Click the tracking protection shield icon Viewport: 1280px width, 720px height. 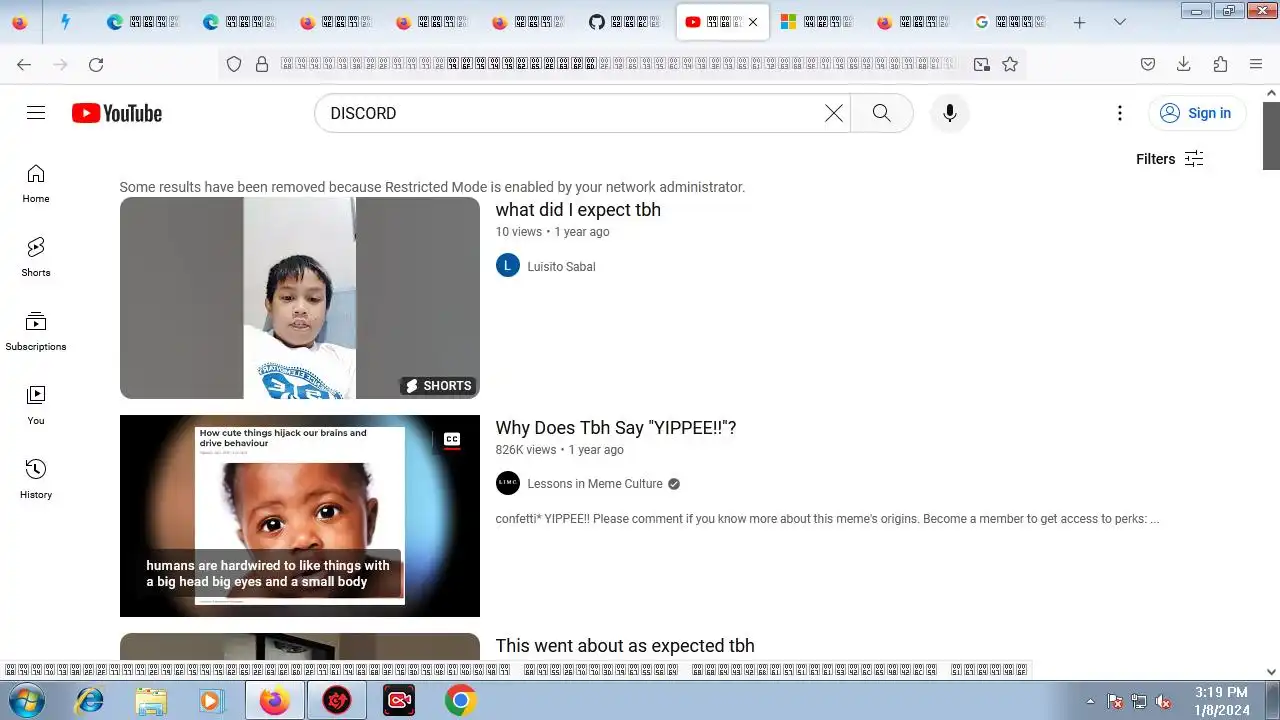234,64
